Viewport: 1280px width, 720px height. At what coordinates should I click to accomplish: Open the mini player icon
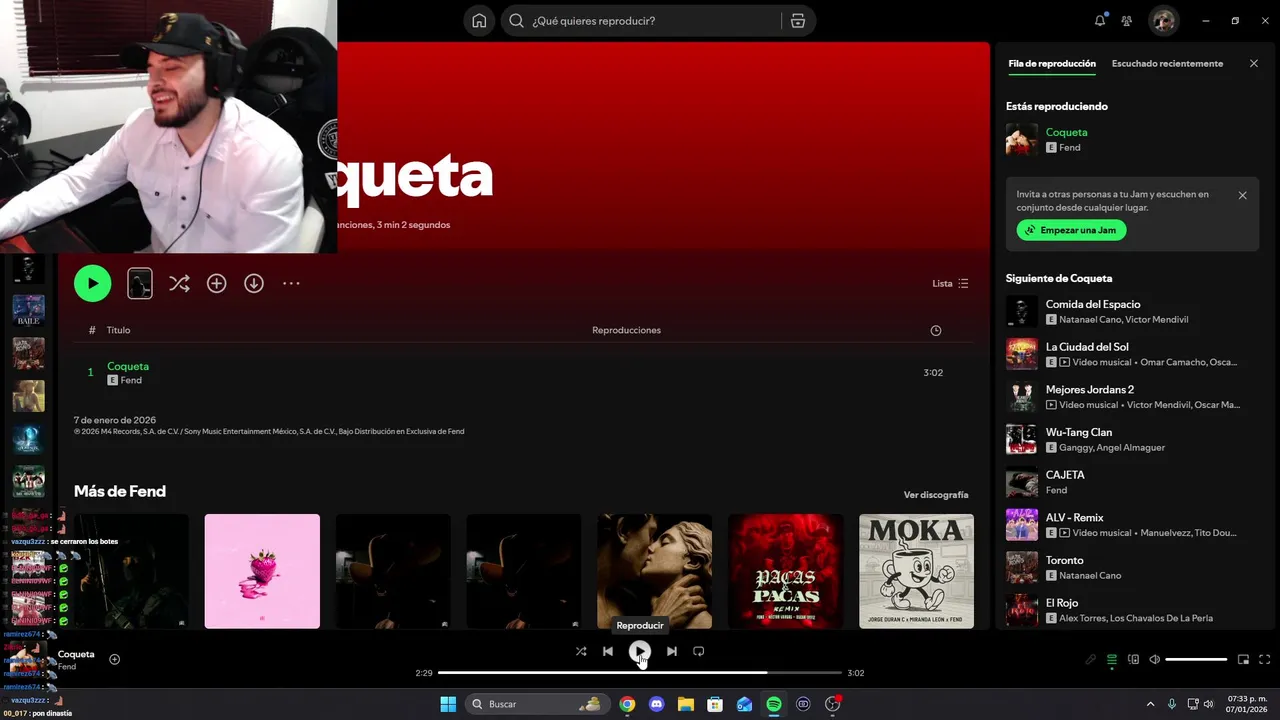[x=1244, y=660]
